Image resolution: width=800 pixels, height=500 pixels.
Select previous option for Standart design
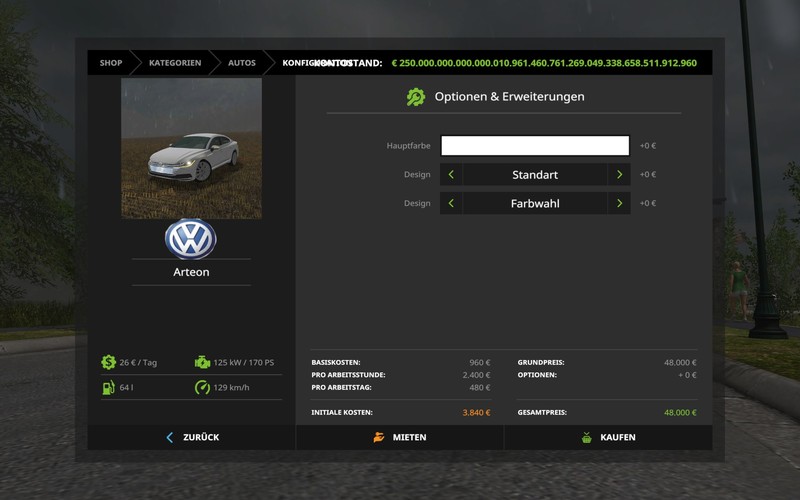(451, 175)
